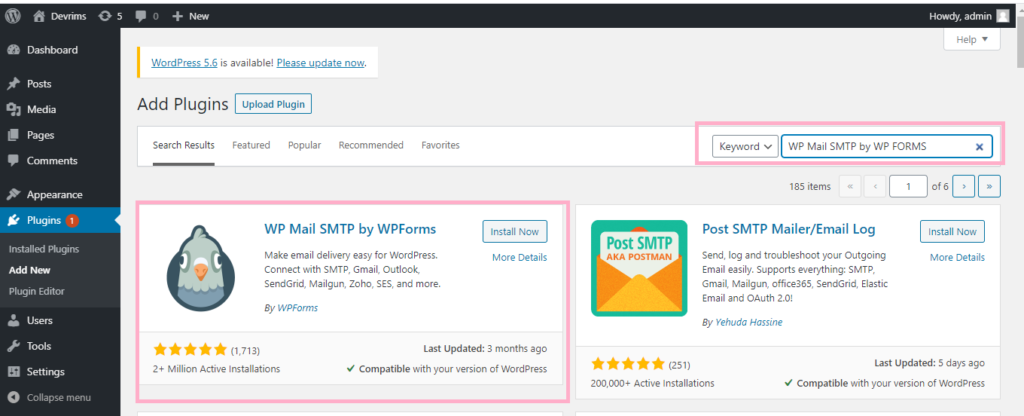Click the Upload Plugin button
1024x416 pixels.
274,104
